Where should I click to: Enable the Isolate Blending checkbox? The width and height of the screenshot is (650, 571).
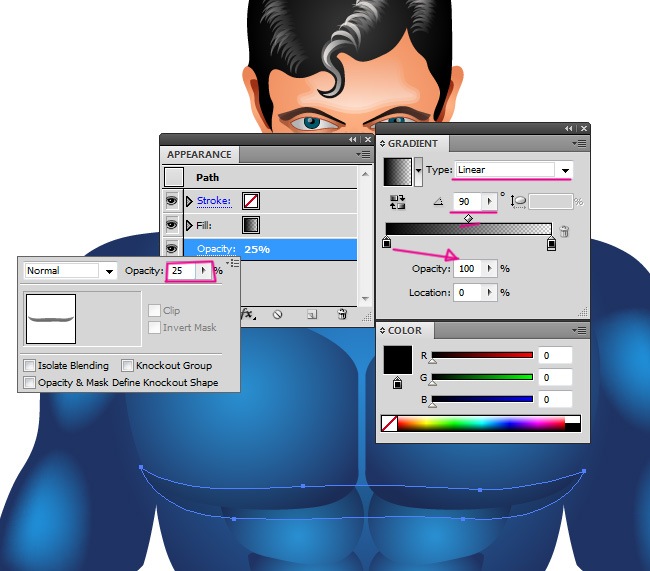click(29, 365)
